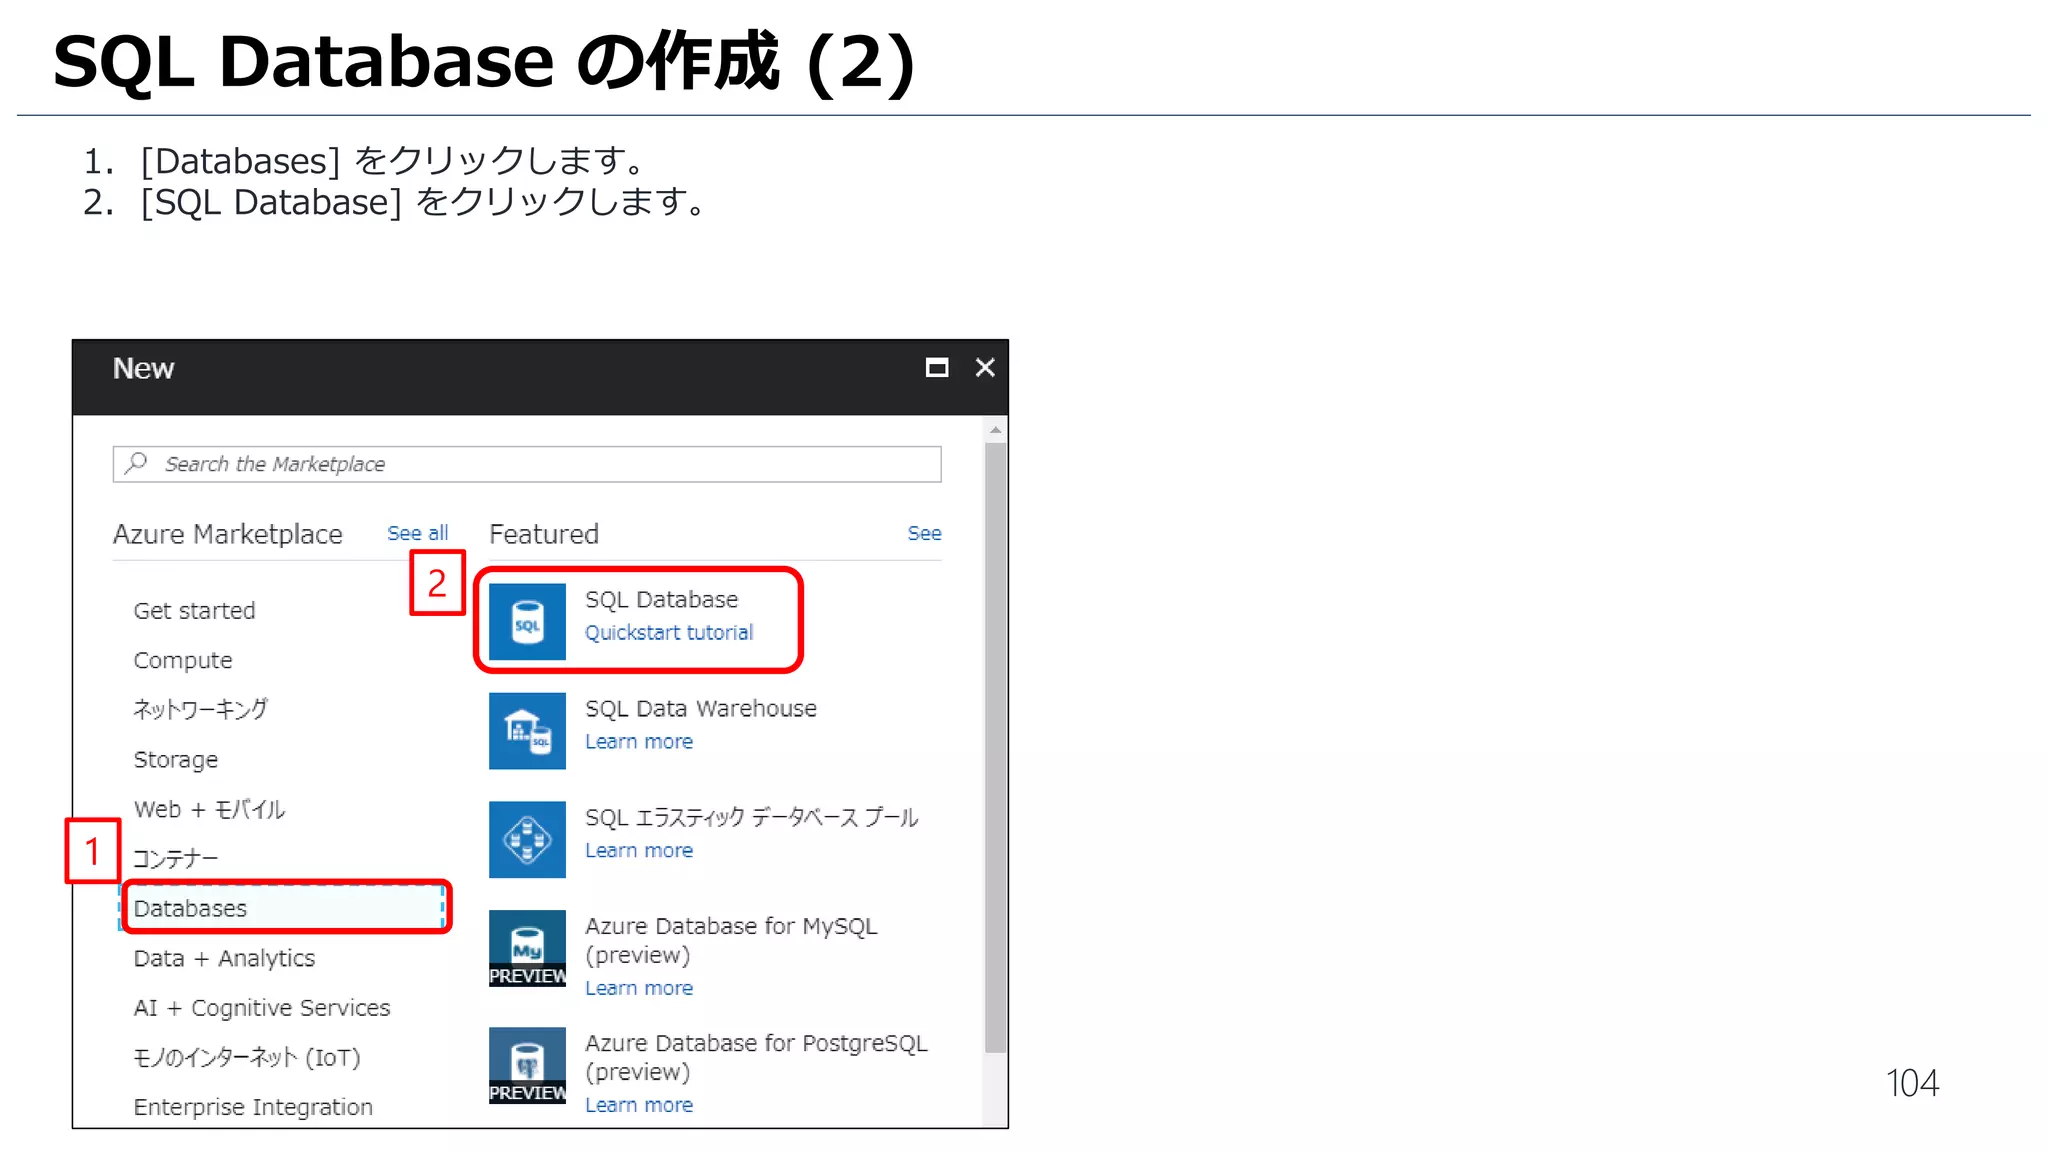Click SQL エラスティック データベース プール title

coord(751,817)
